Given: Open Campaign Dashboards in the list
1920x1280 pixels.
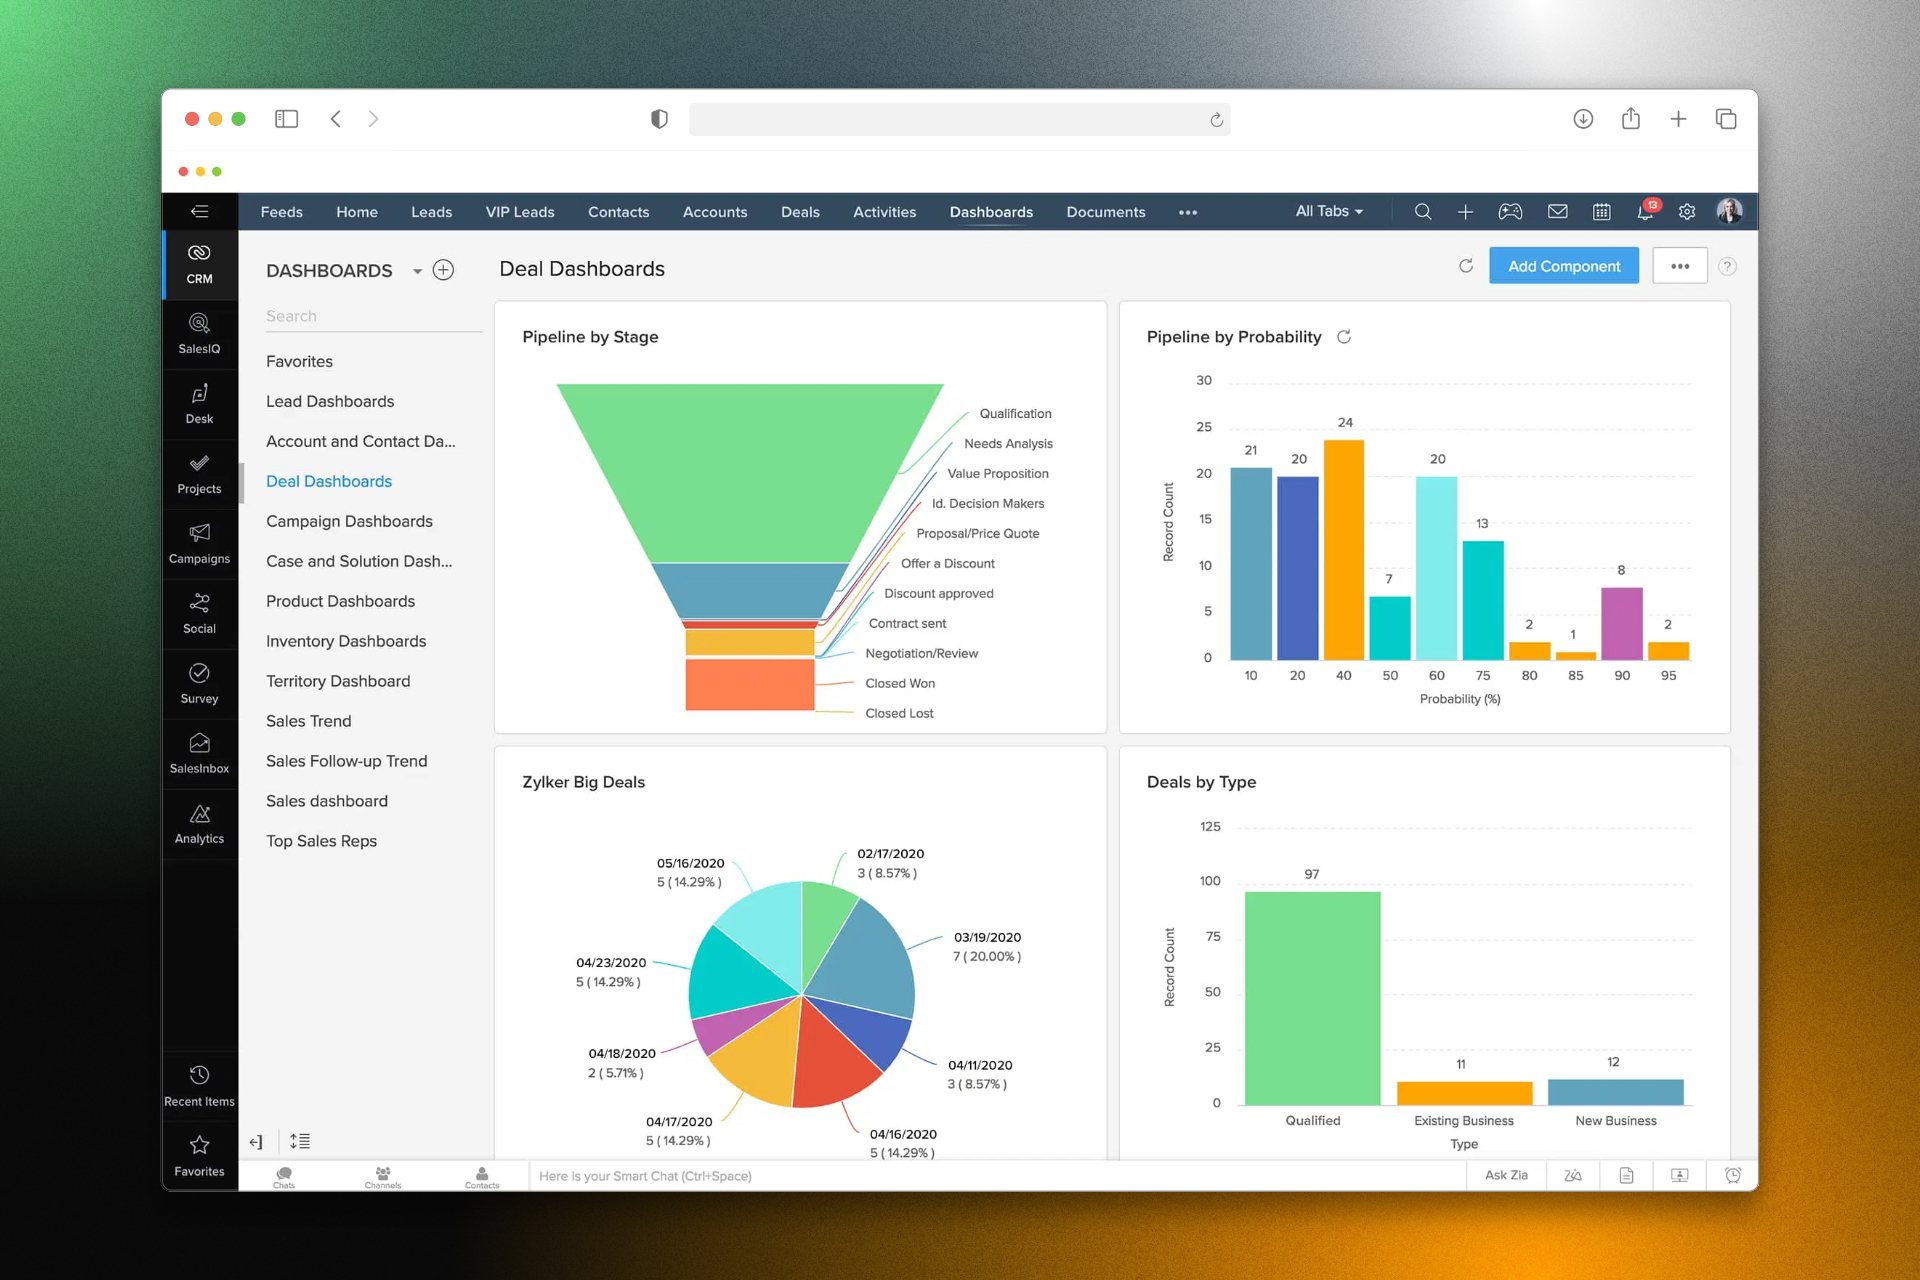Looking at the screenshot, I should click(349, 521).
